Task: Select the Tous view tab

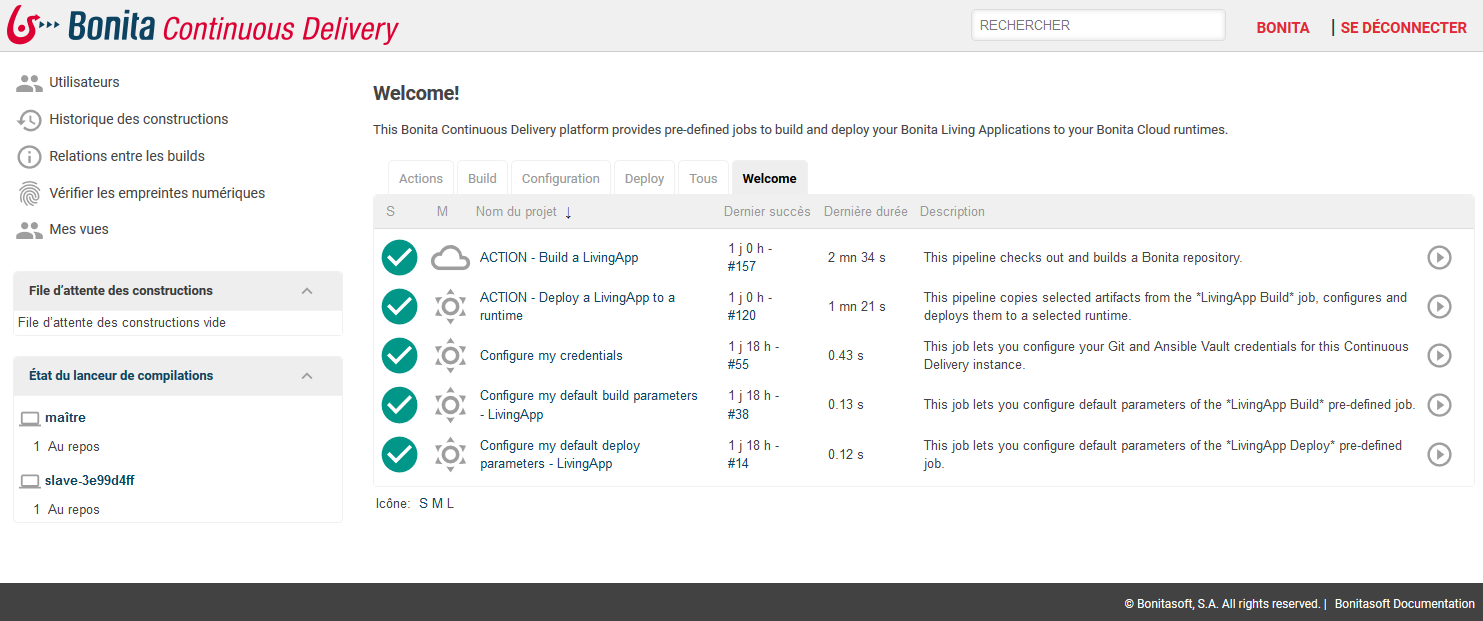Action: click(703, 178)
